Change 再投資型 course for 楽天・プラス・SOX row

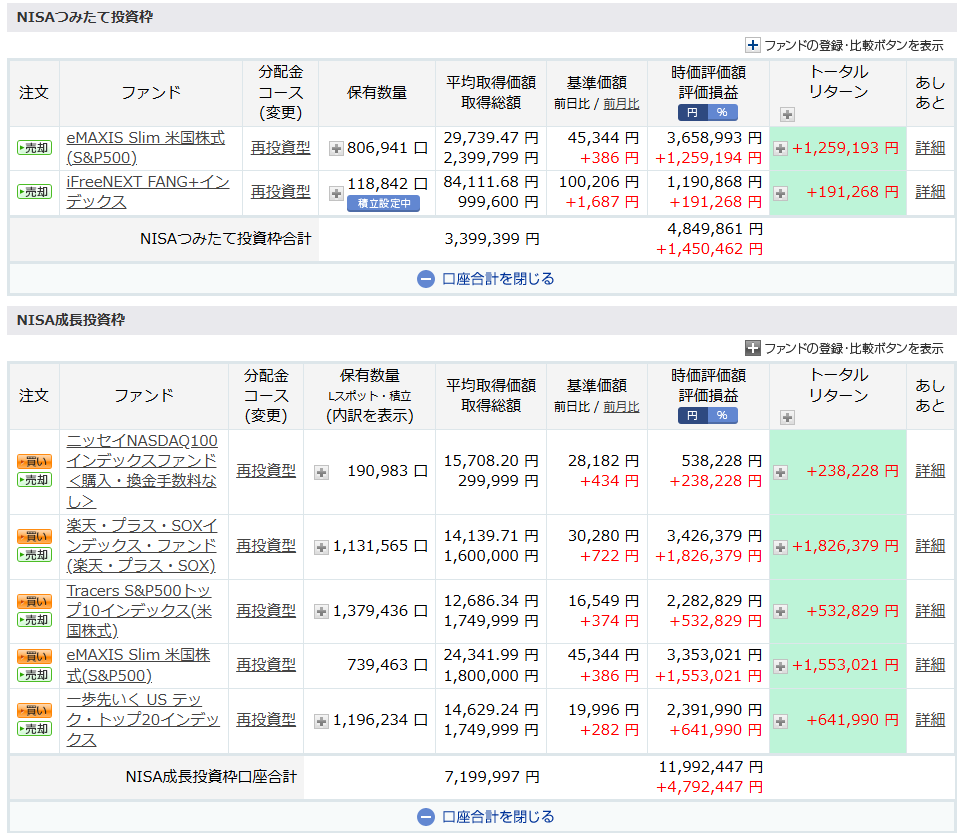266,546
